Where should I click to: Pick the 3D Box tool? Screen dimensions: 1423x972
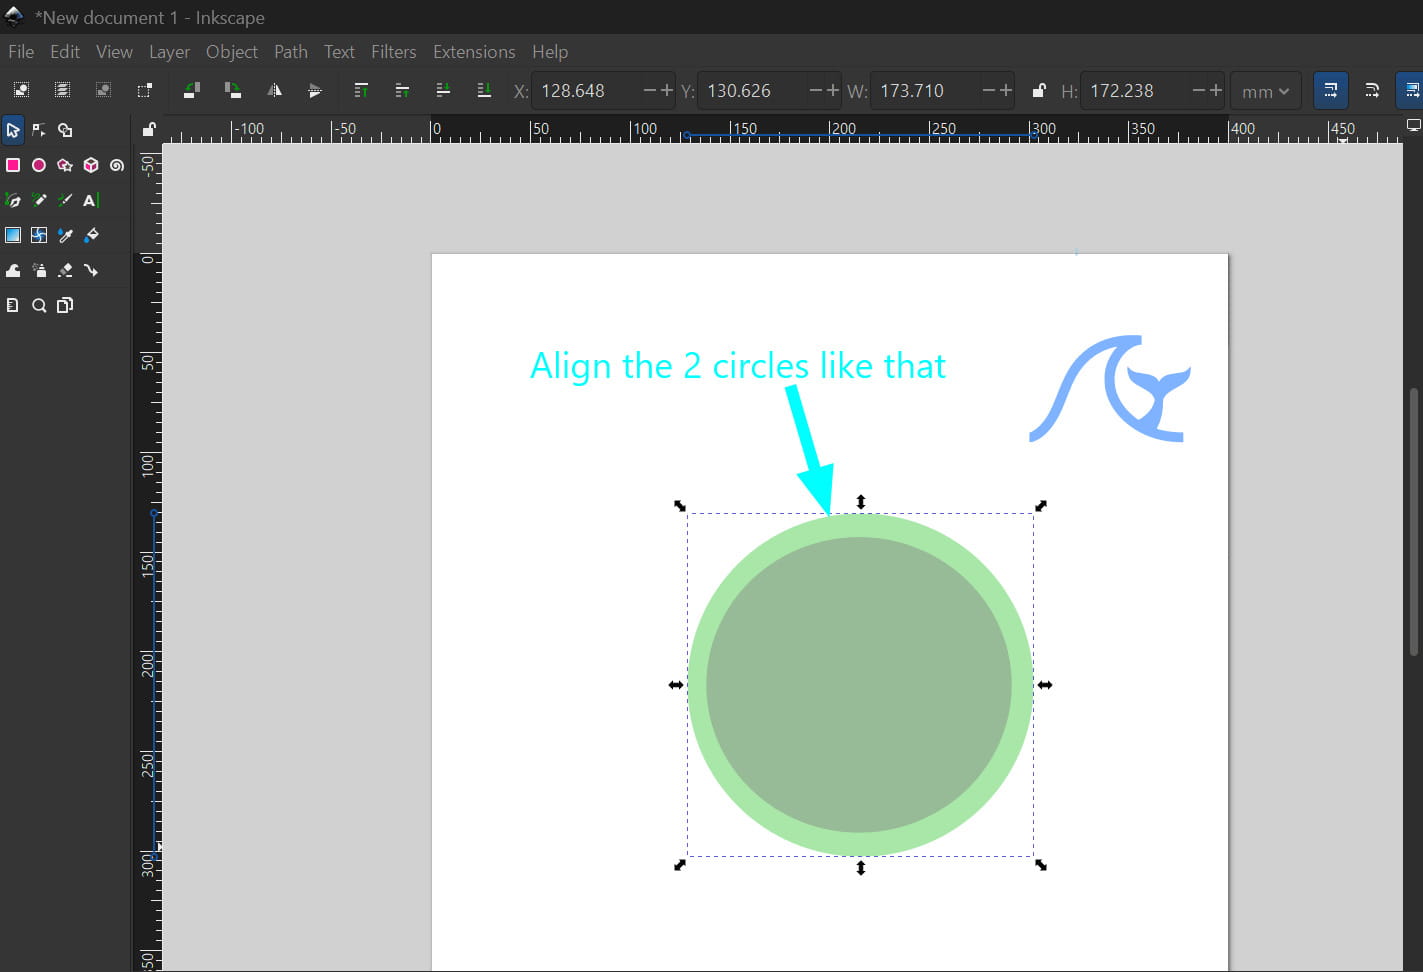(x=91, y=165)
